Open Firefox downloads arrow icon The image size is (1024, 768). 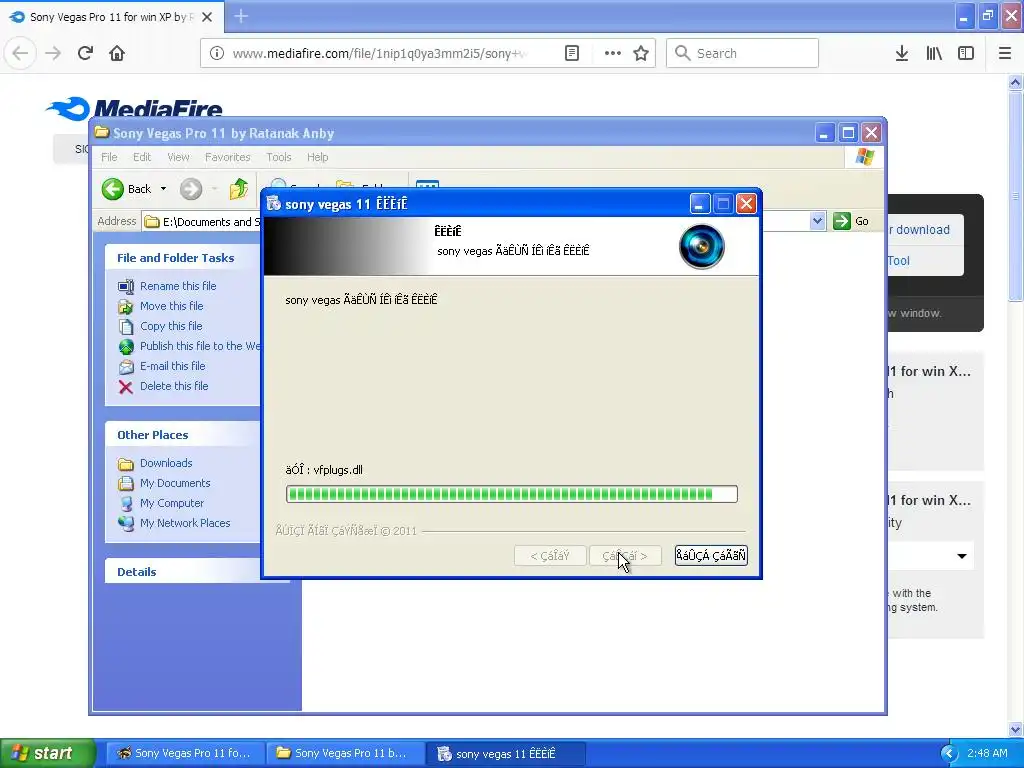(901, 53)
